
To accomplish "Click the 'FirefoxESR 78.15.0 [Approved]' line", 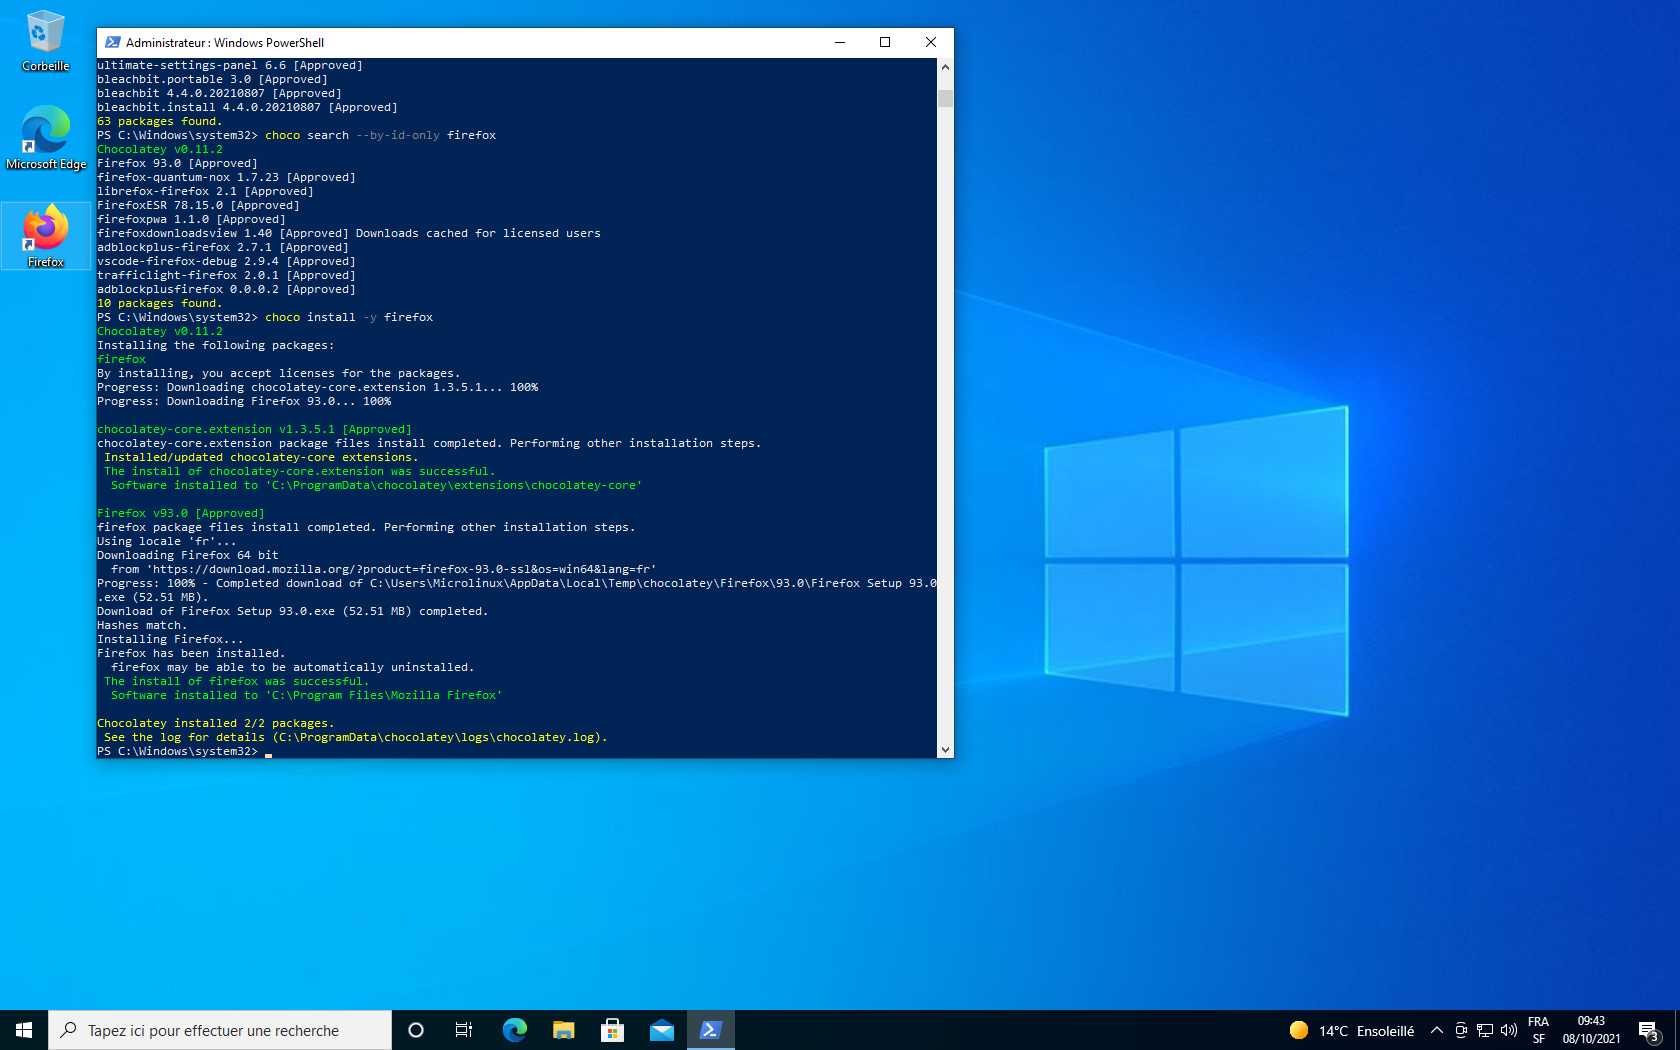I will tap(198, 205).
